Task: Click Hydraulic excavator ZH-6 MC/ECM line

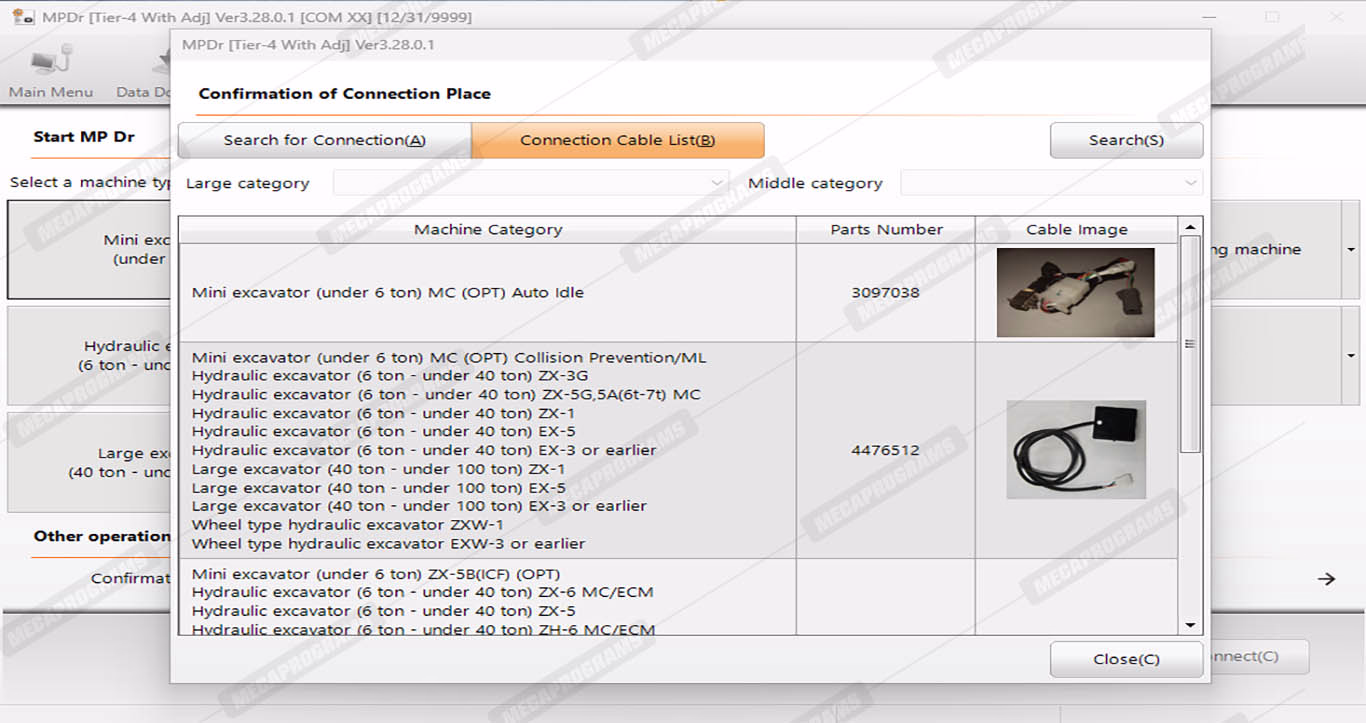Action: (x=423, y=630)
